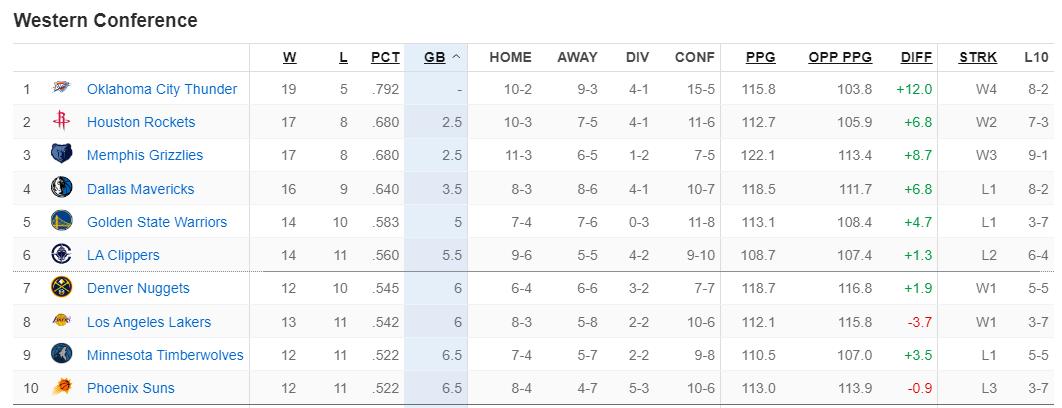1062x408 pixels.
Task: Click the LA Clippers logo icon
Action: [x=61, y=255]
